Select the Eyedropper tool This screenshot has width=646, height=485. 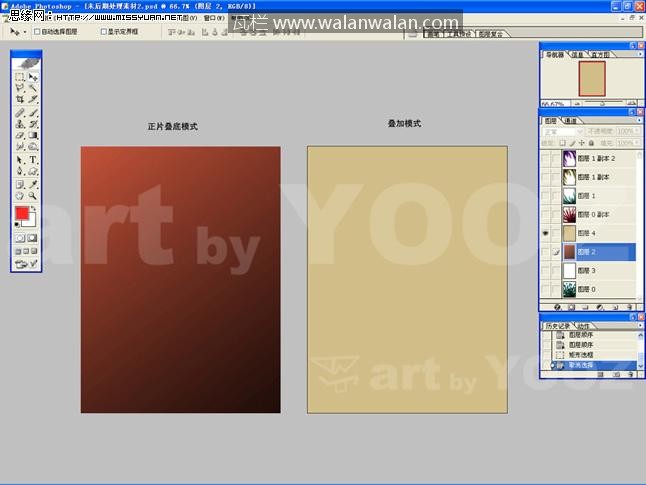(x=33, y=184)
